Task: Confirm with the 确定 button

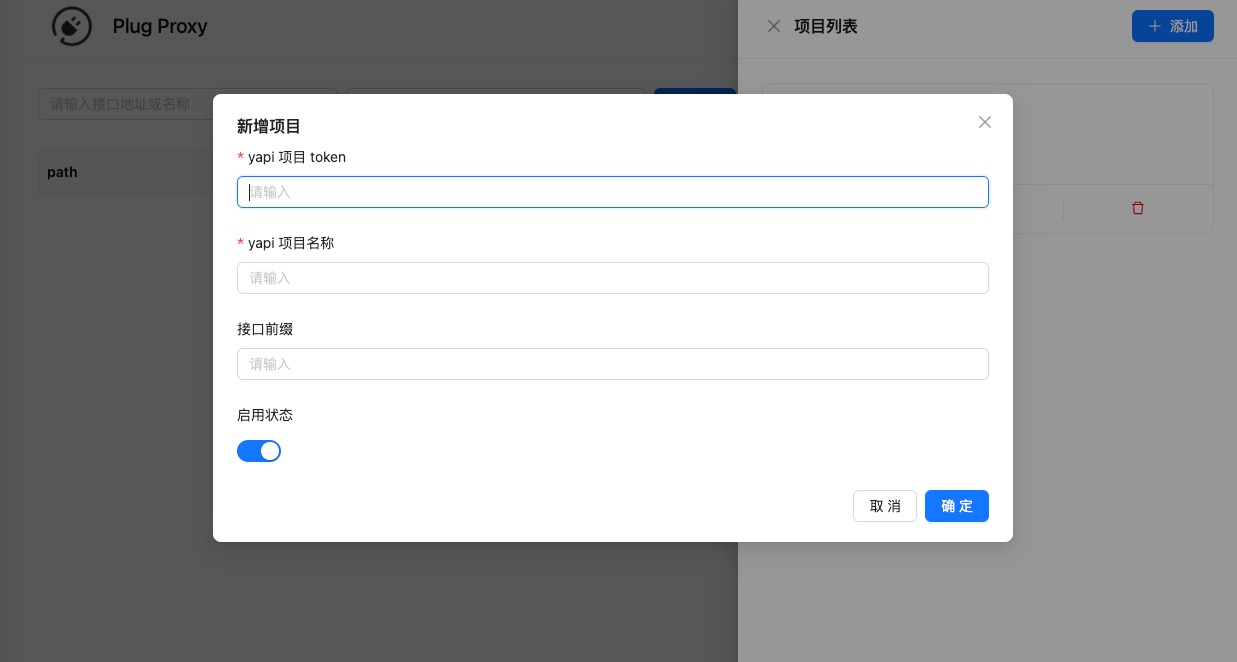Action: tap(957, 506)
